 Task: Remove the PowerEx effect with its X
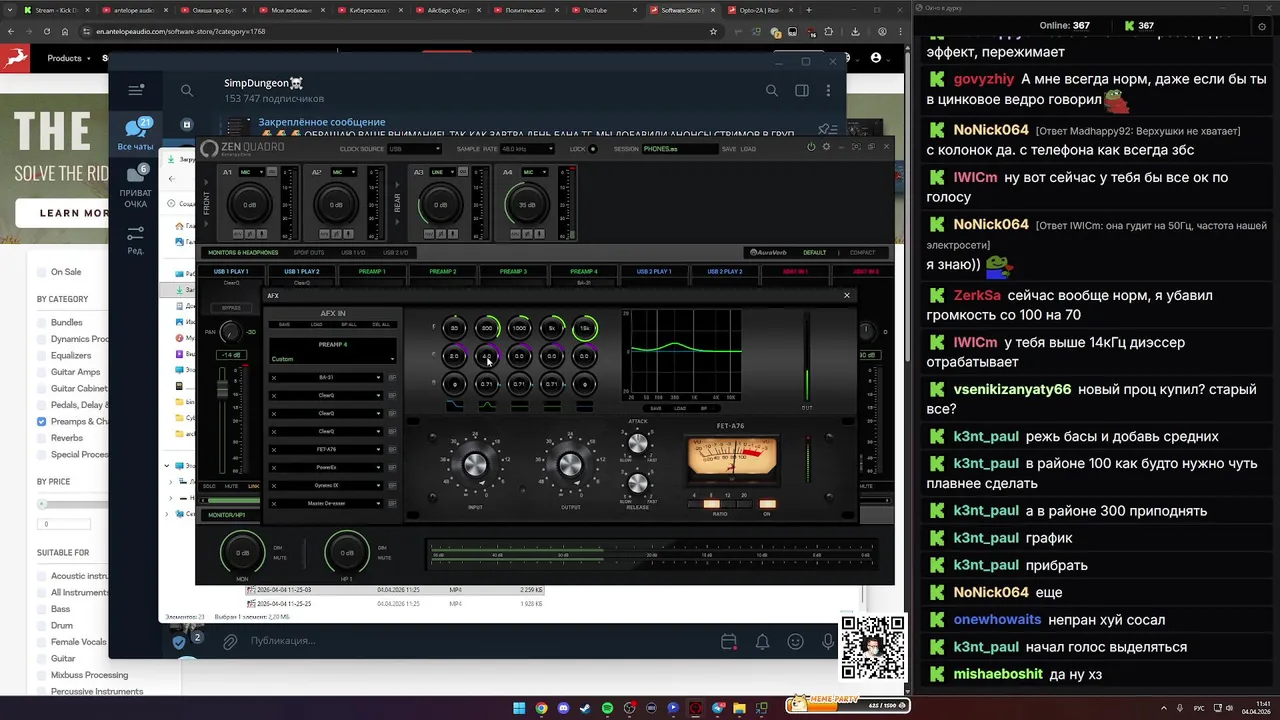tap(274, 468)
